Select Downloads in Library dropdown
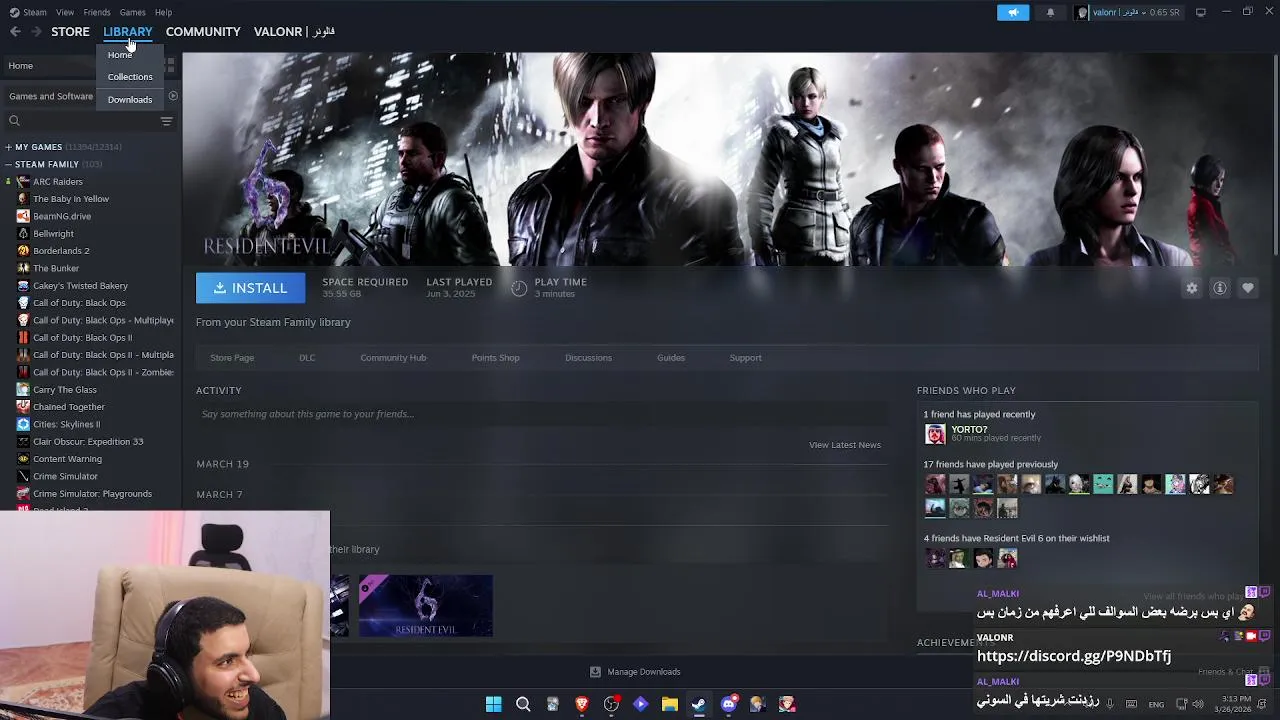This screenshot has width=1280, height=720. click(x=130, y=100)
